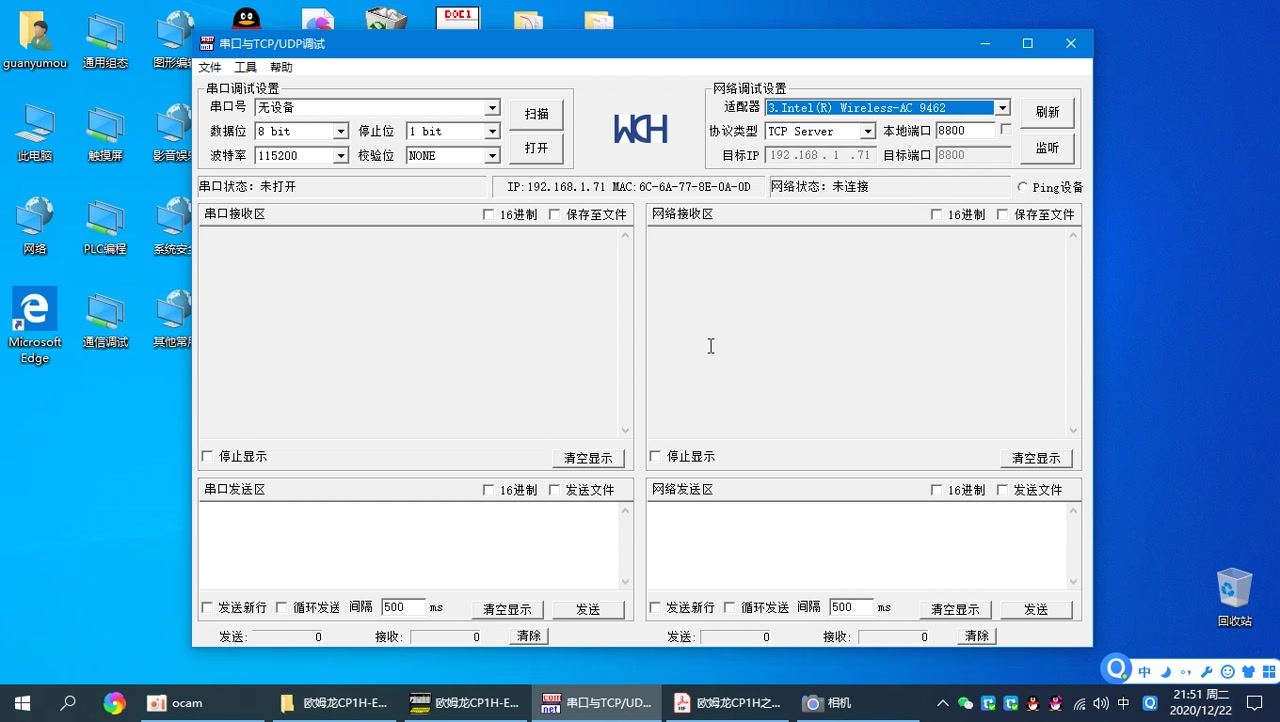Expand the 校验位 NONE dropdown
The height and width of the screenshot is (722, 1280).
pyautogui.click(x=492, y=155)
